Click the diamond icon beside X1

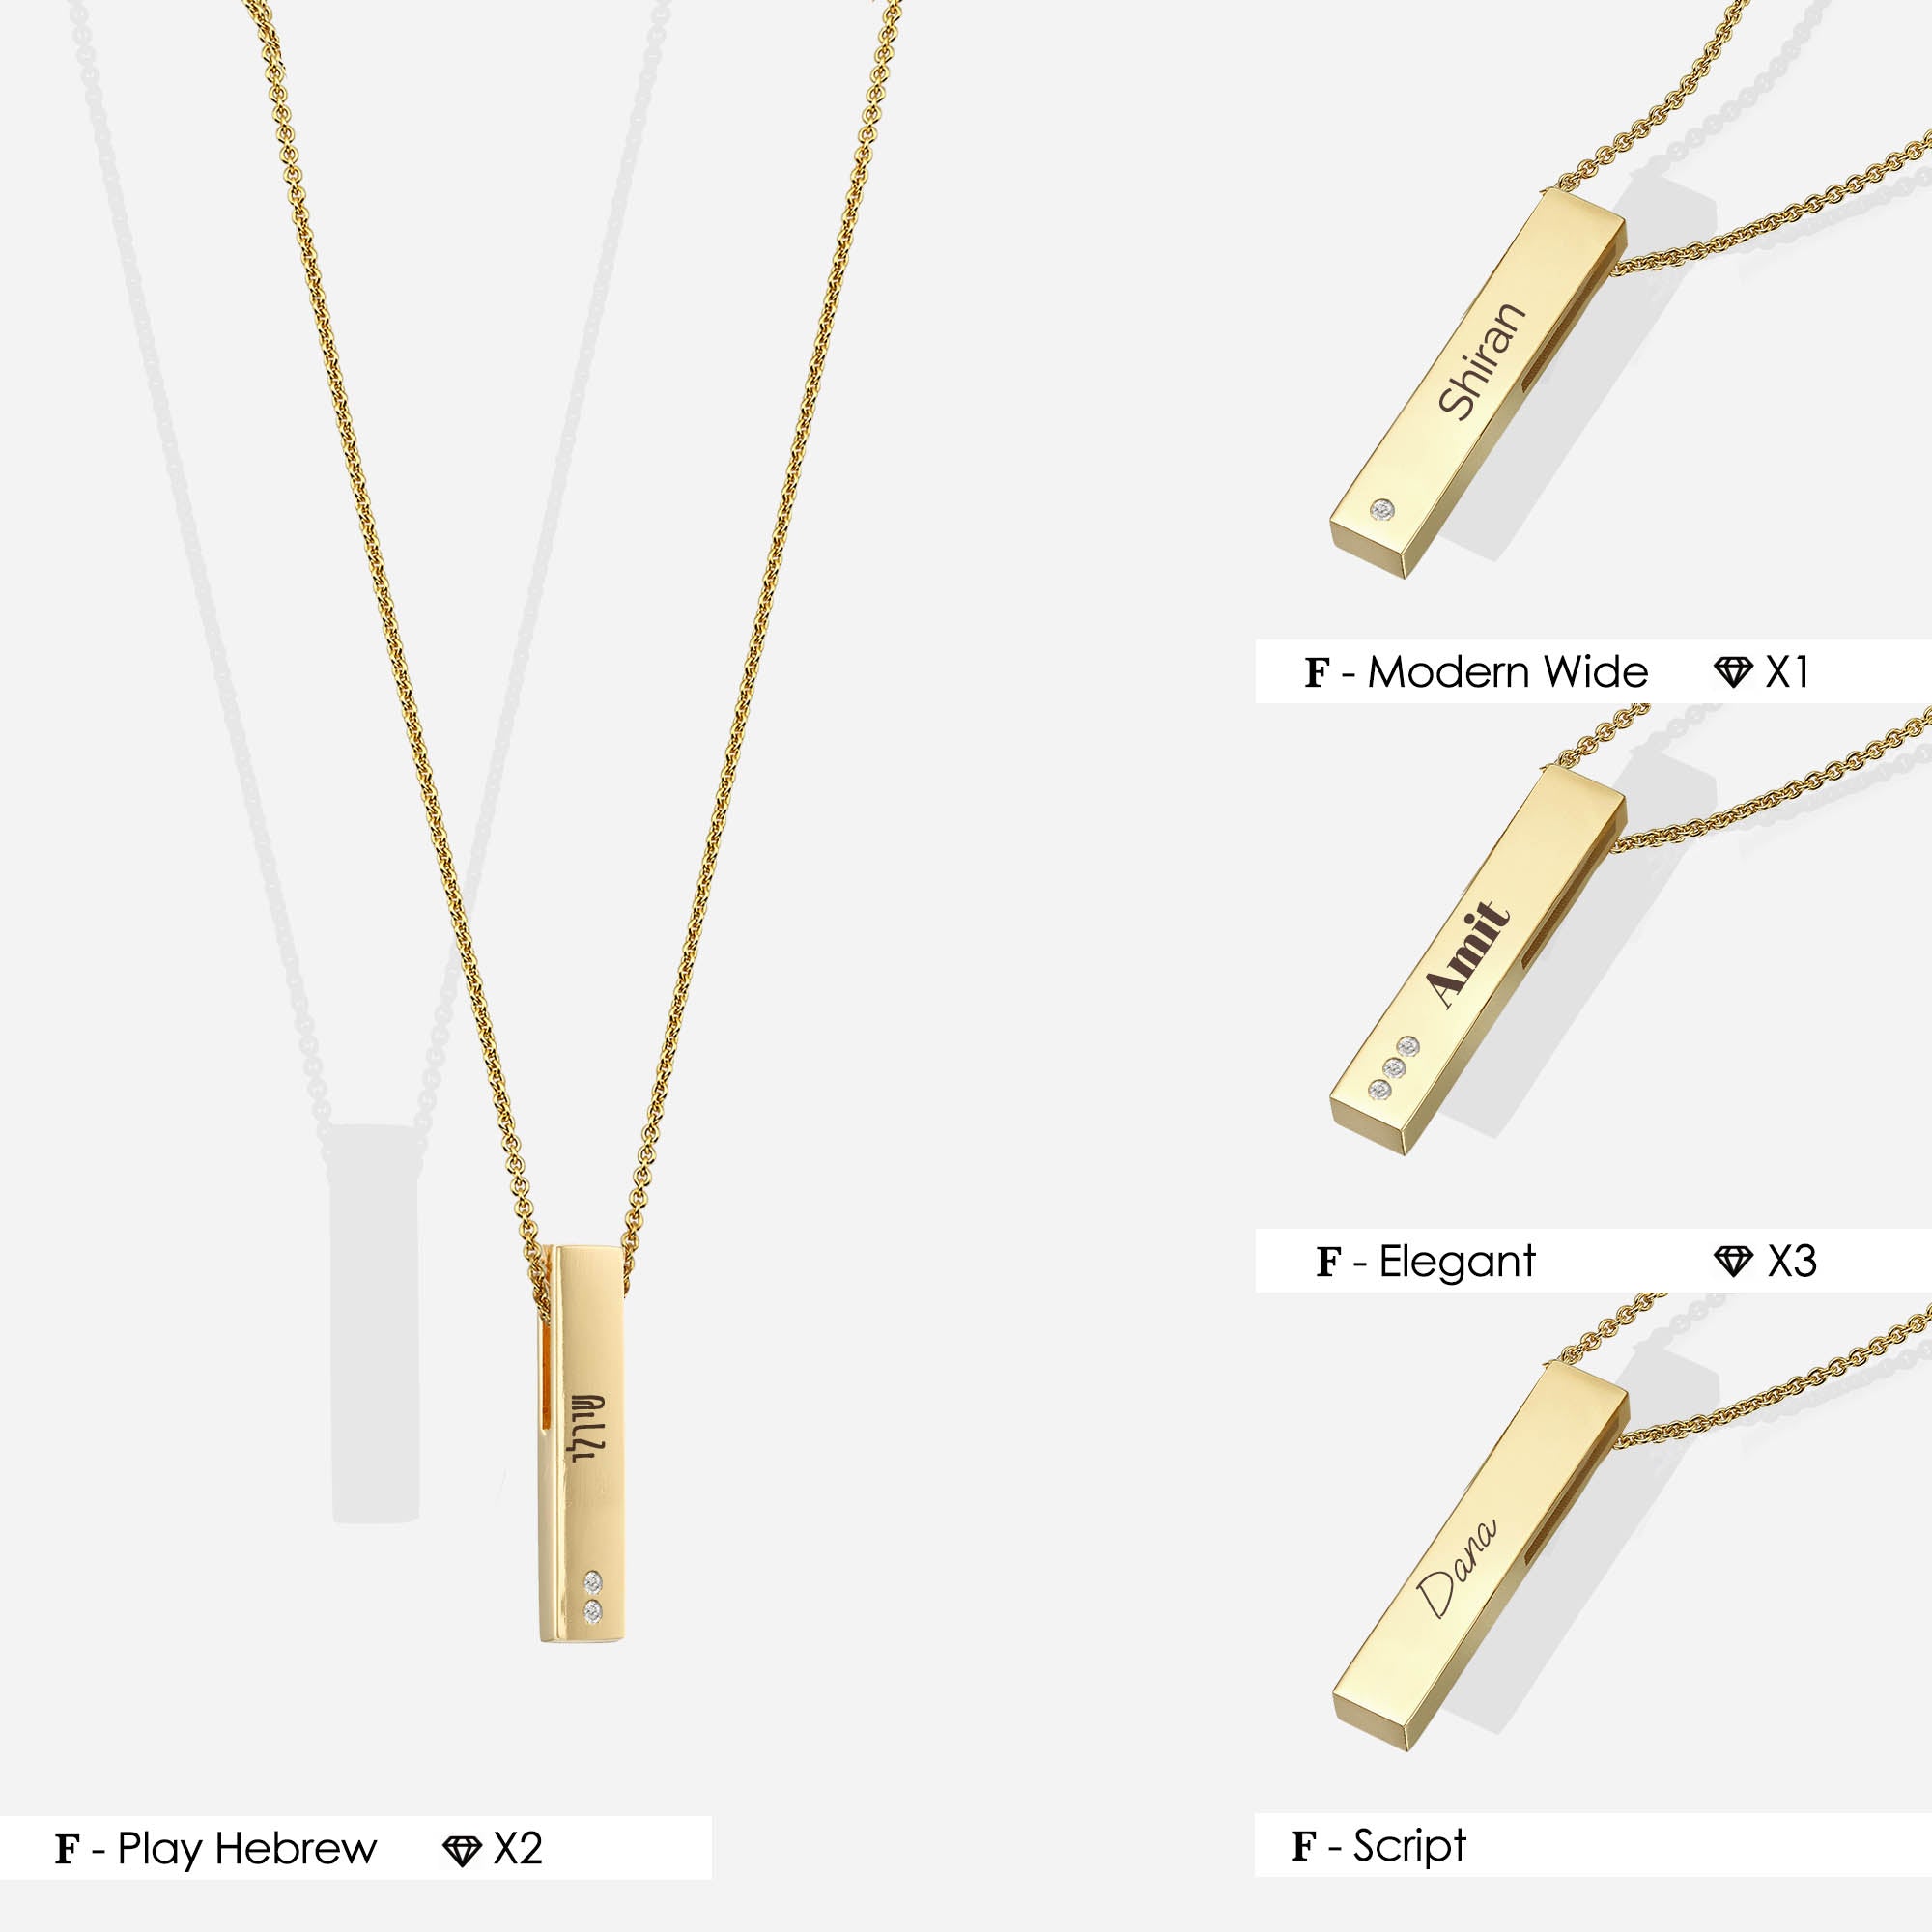coord(1733,672)
